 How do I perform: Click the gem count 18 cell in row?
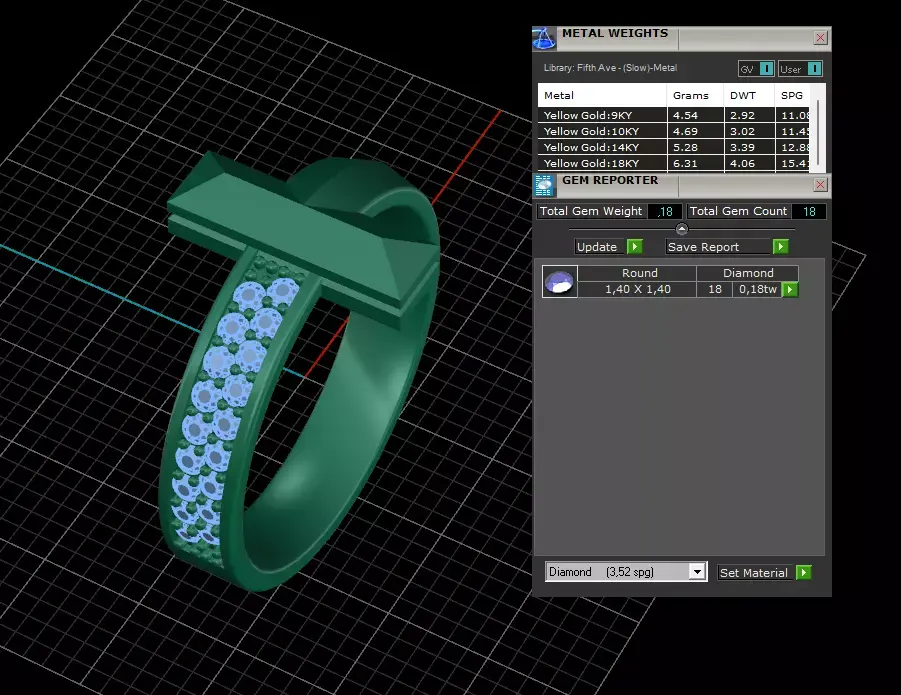tap(715, 289)
